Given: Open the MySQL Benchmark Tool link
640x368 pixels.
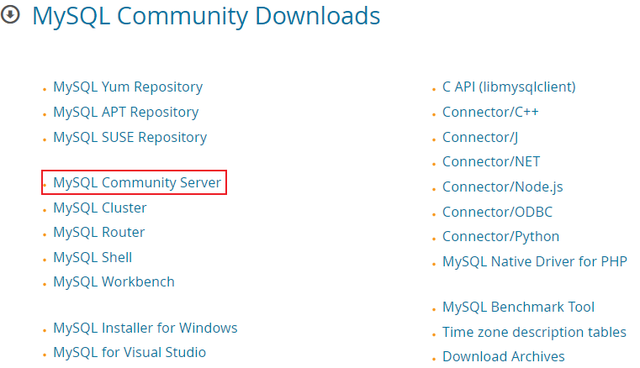Looking at the screenshot, I should (518, 307).
